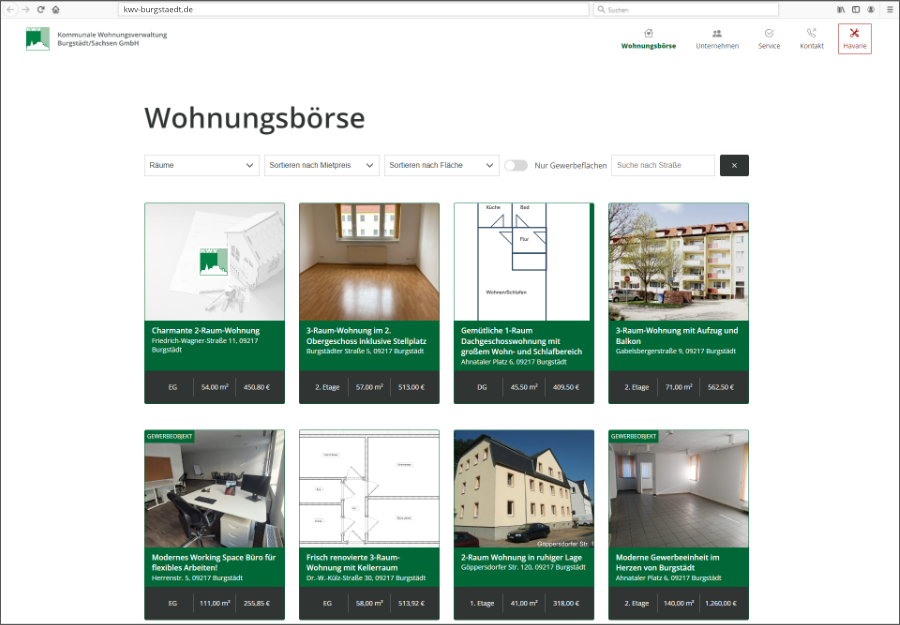Screen dimensions: 900x625
Task: Click the DG floor label
Action: click(x=482, y=387)
